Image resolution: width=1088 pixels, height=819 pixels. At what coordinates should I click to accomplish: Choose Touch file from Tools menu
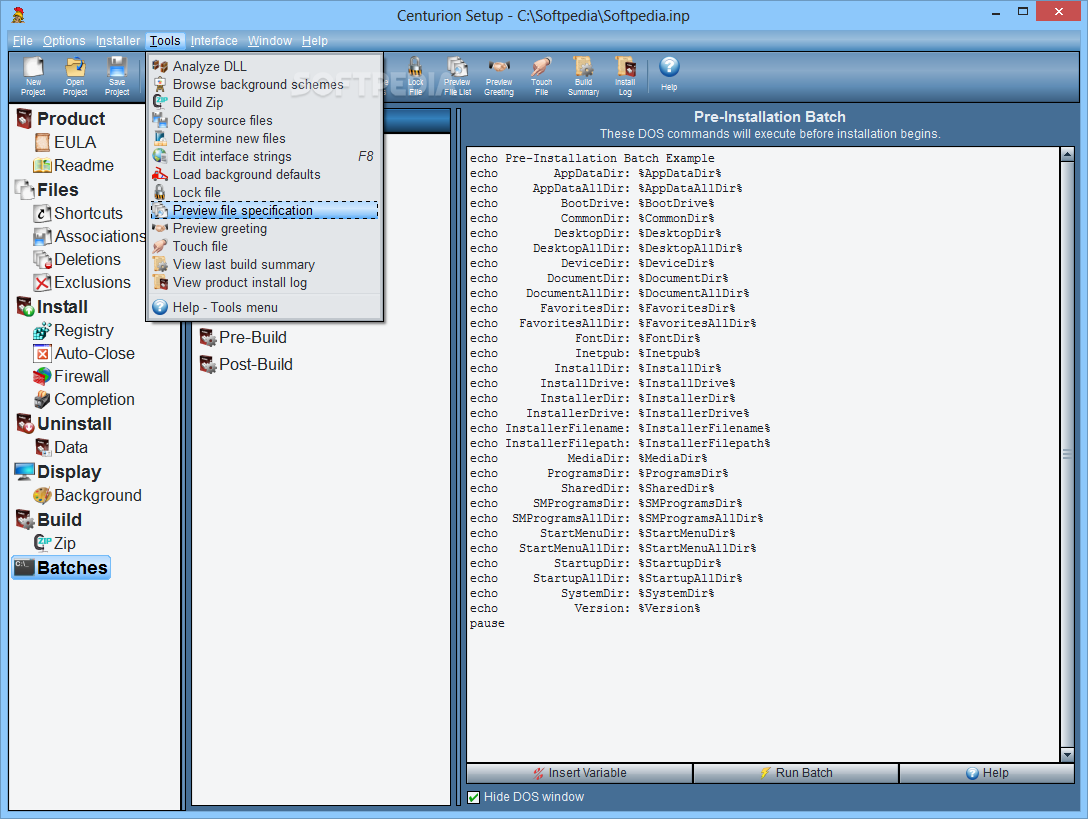pos(264,246)
